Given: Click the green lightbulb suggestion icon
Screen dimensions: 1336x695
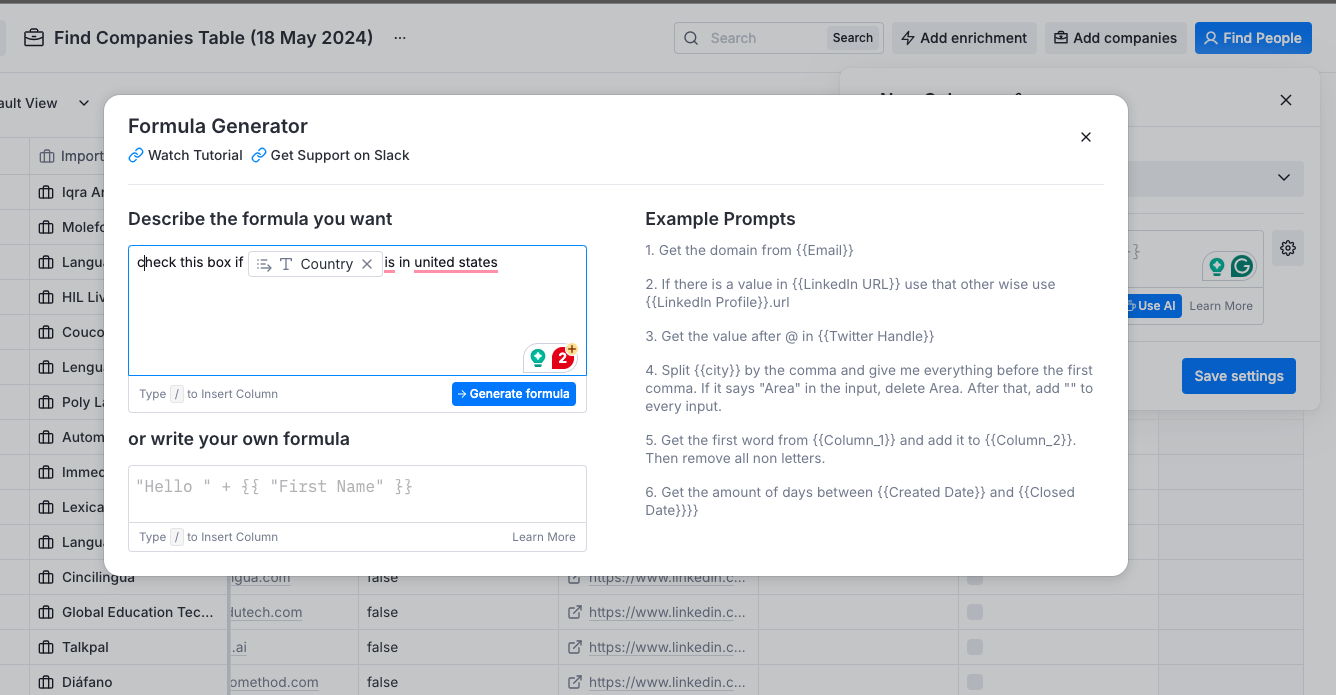Looking at the screenshot, I should click(538, 357).
